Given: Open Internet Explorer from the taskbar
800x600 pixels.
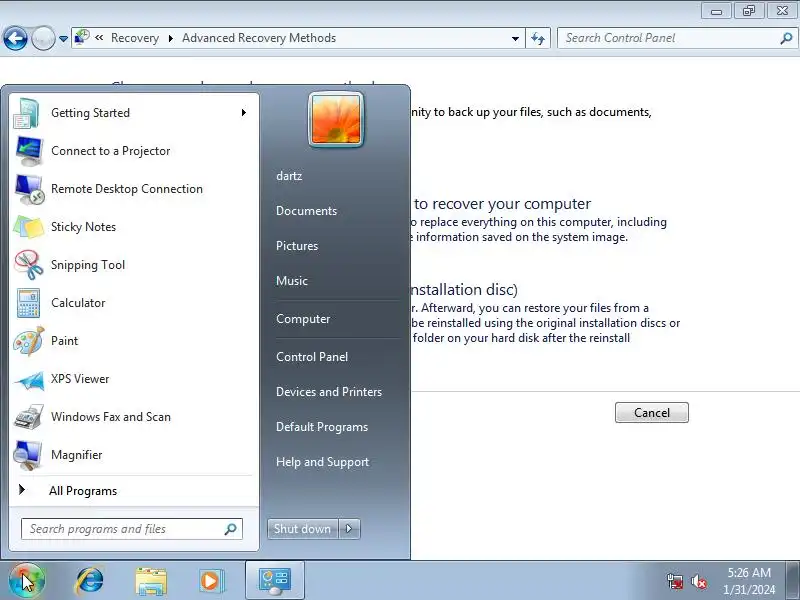Looking at the screenshot, I should (89, 581).
